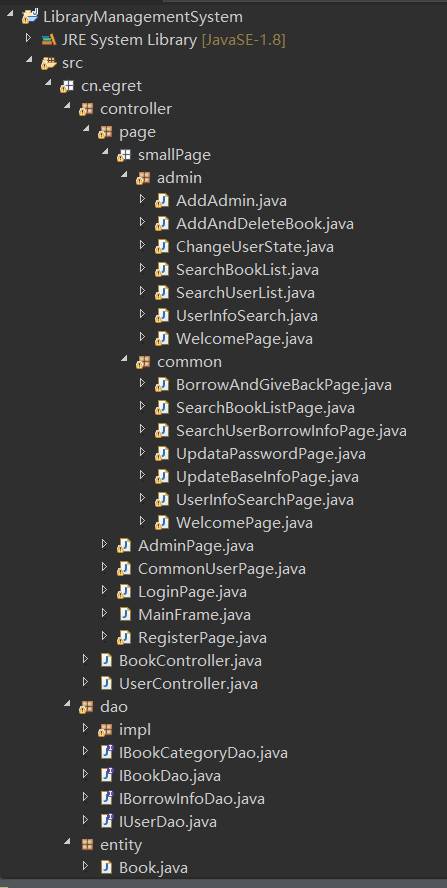Select WelcomePage.java under common
Viewport: 447px width, 888px height.
(244, 522)
